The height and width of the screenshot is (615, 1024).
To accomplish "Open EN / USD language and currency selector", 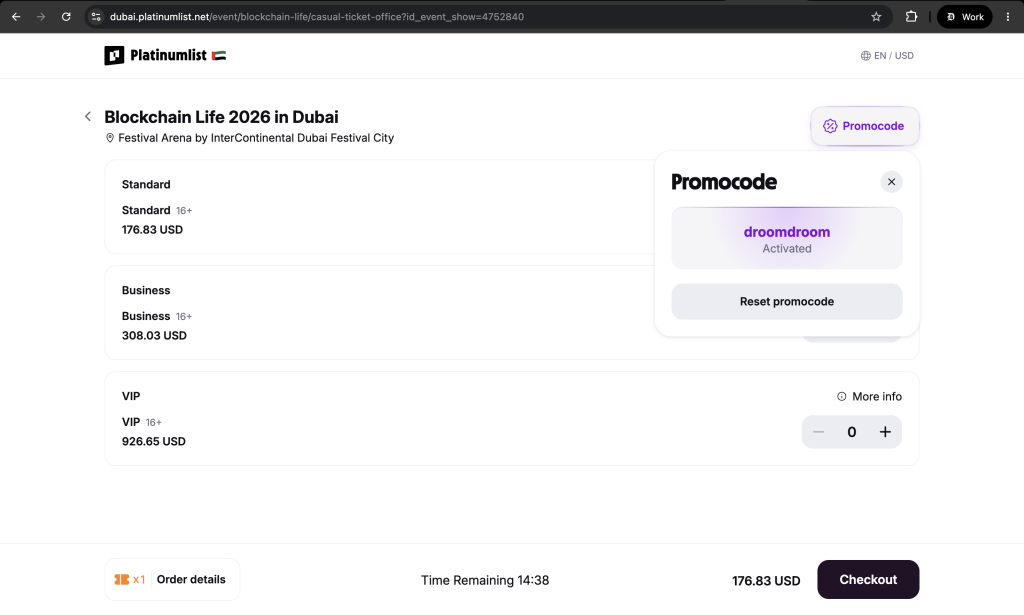I will pos(887,55).
